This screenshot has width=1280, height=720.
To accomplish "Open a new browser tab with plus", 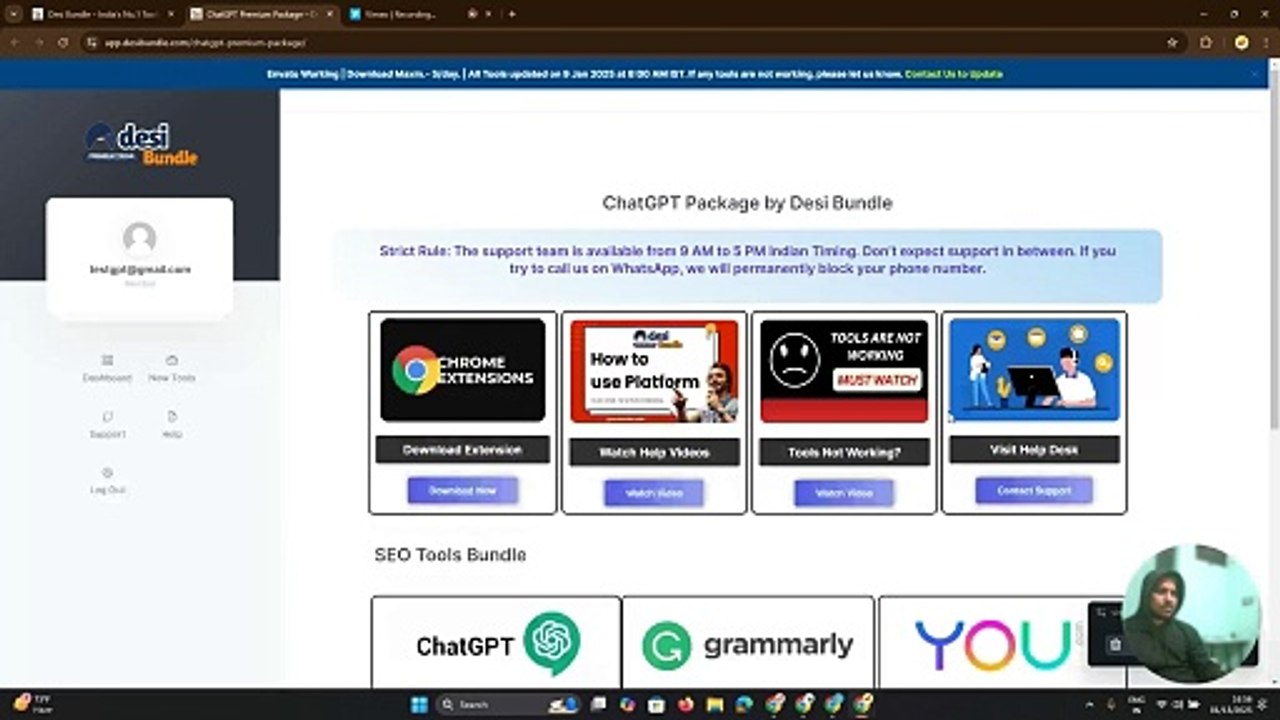I will click(x=512, y=14).
